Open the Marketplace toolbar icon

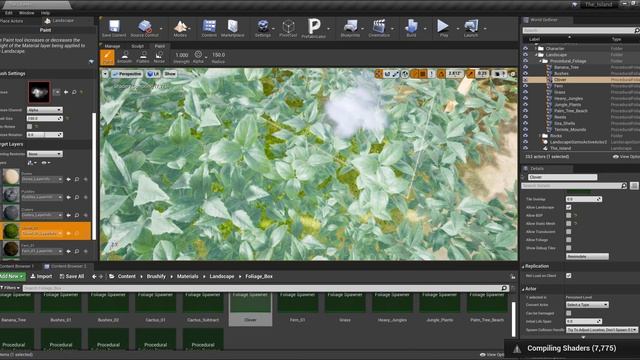coord(233,27)
